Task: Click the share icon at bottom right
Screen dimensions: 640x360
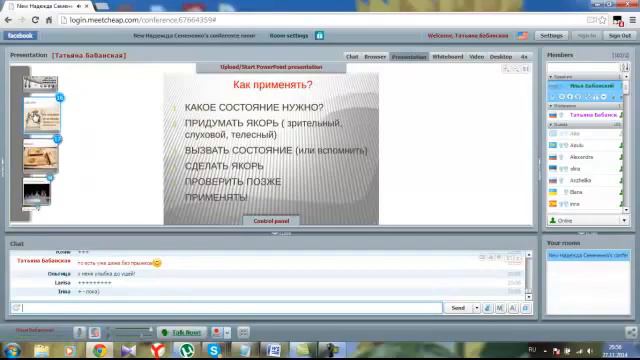Action: [631, 332]
